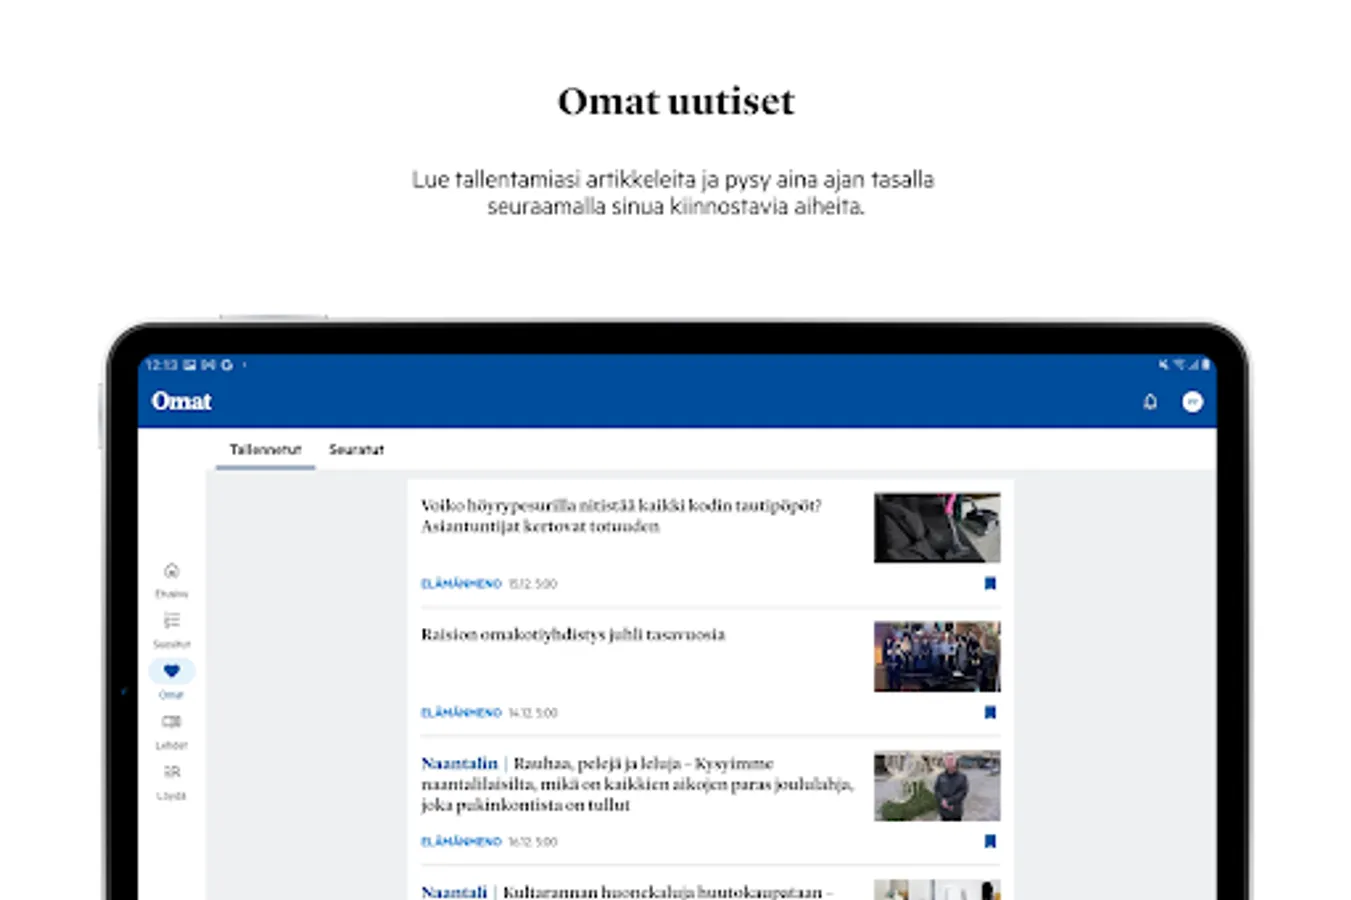Open the Lehdet newspapers icon

171,722
